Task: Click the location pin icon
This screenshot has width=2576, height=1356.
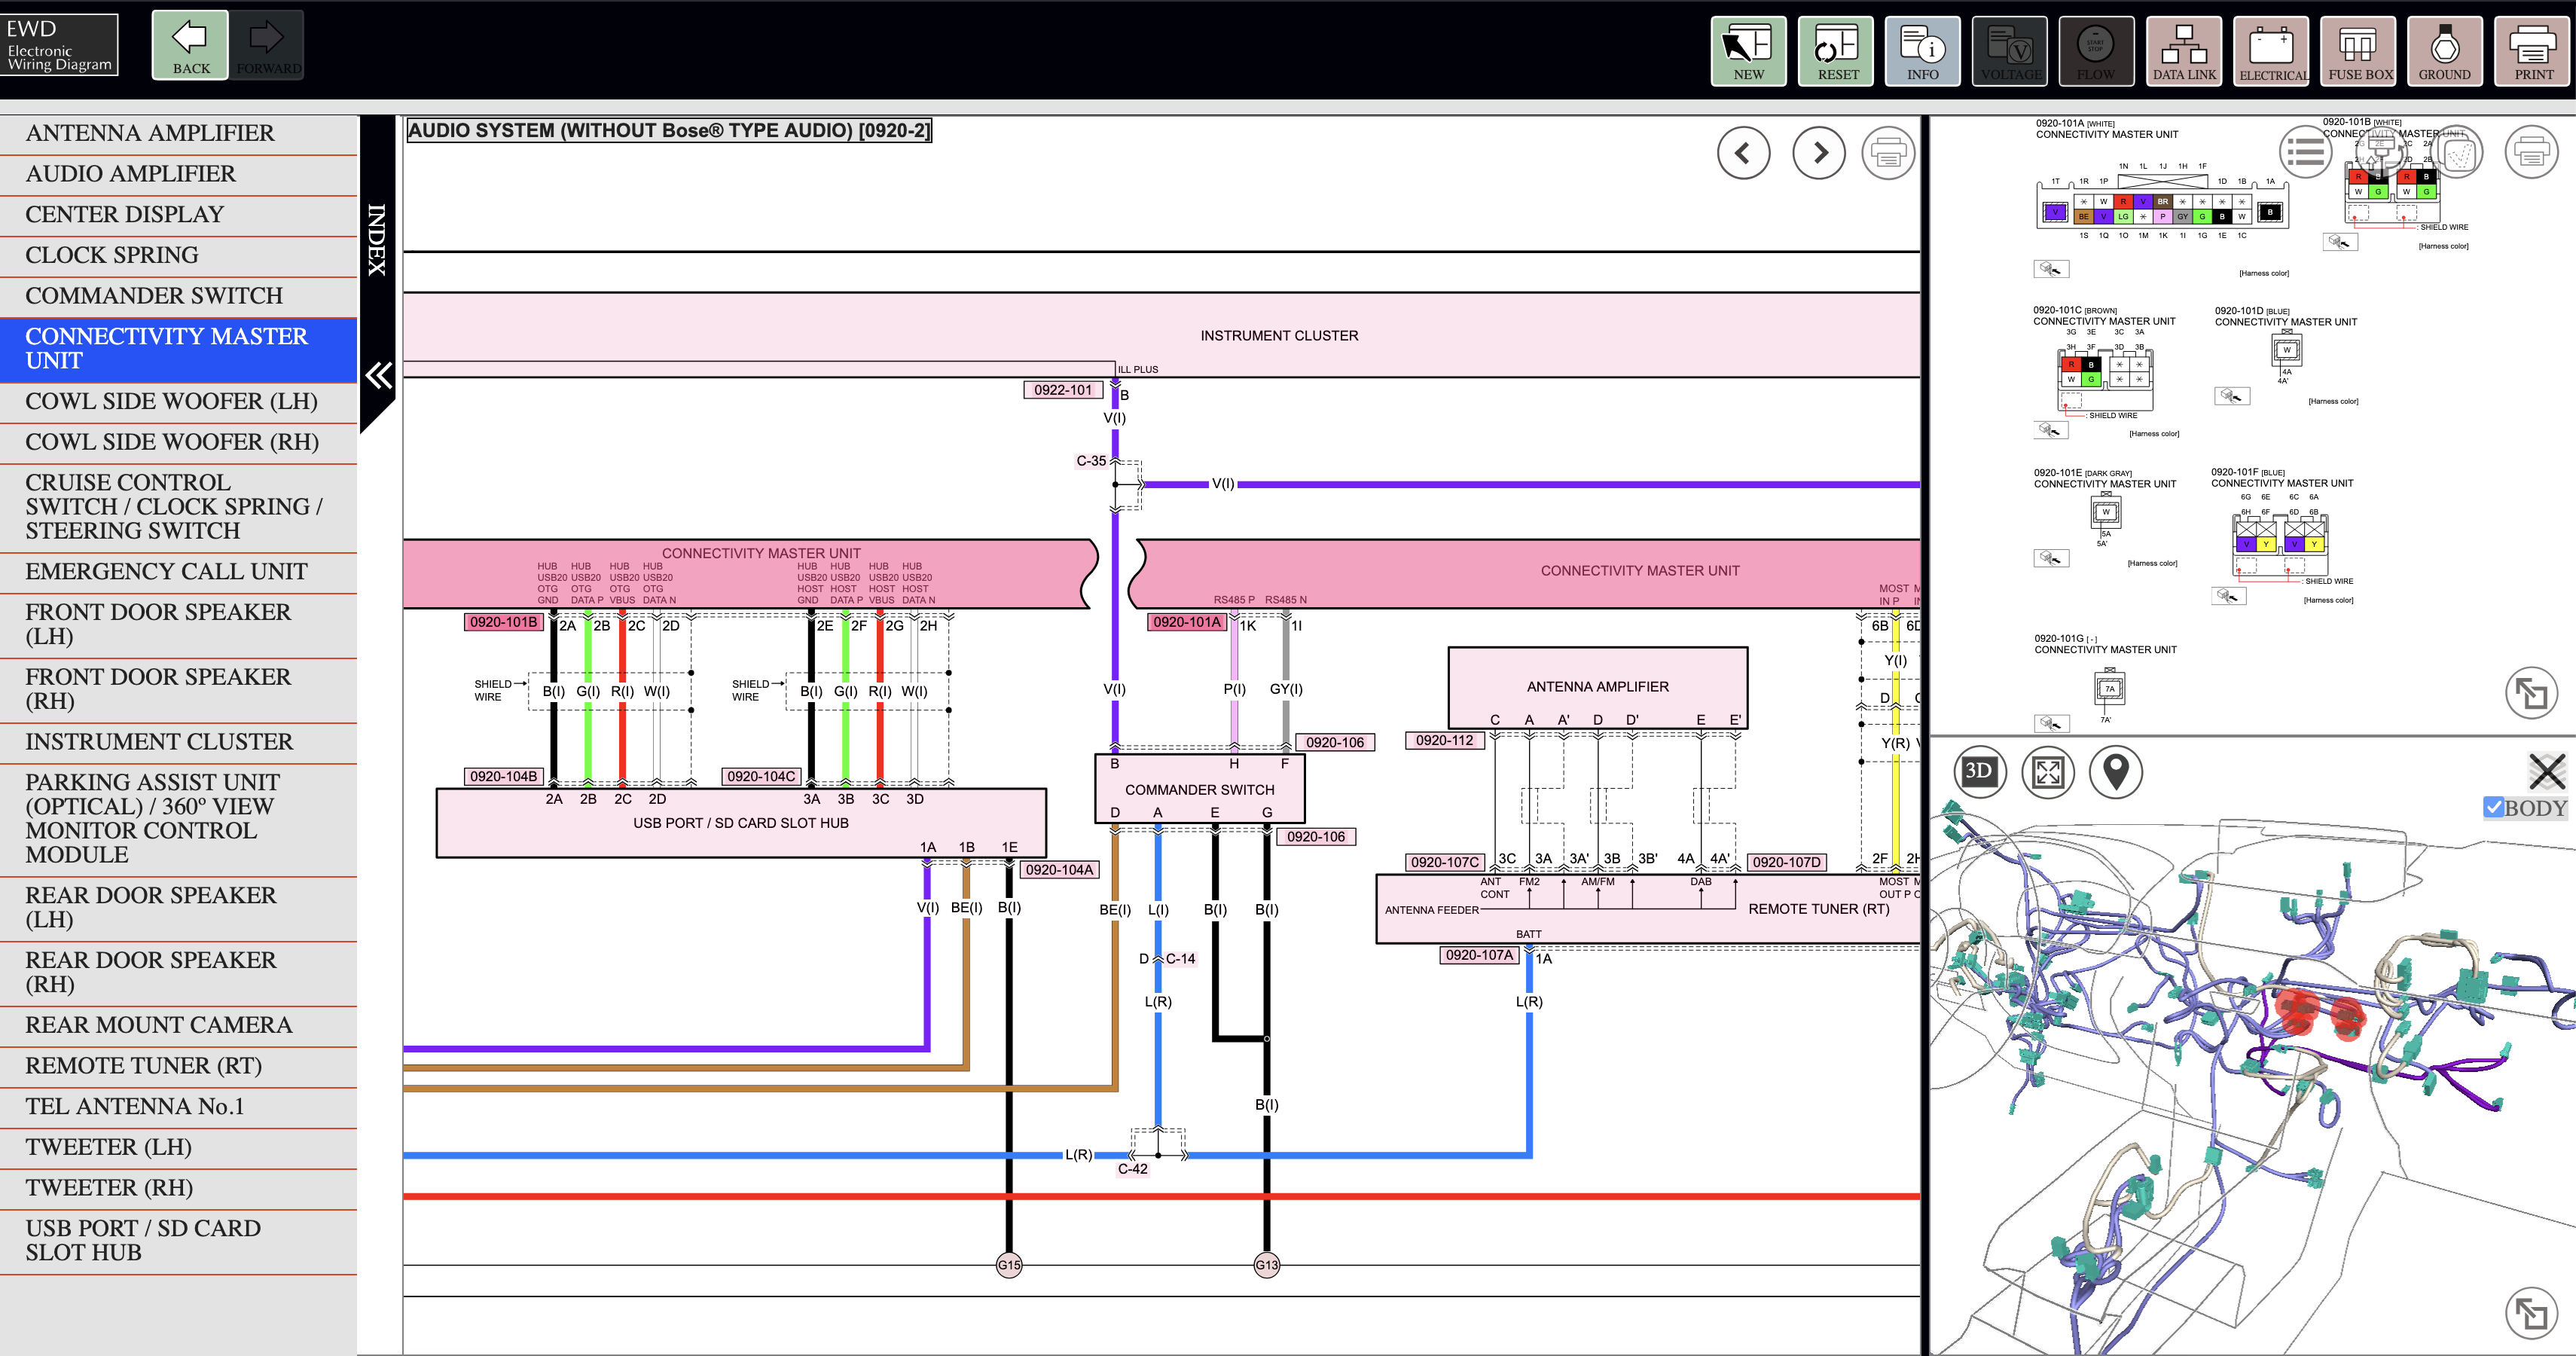Action: [2116, 771]
